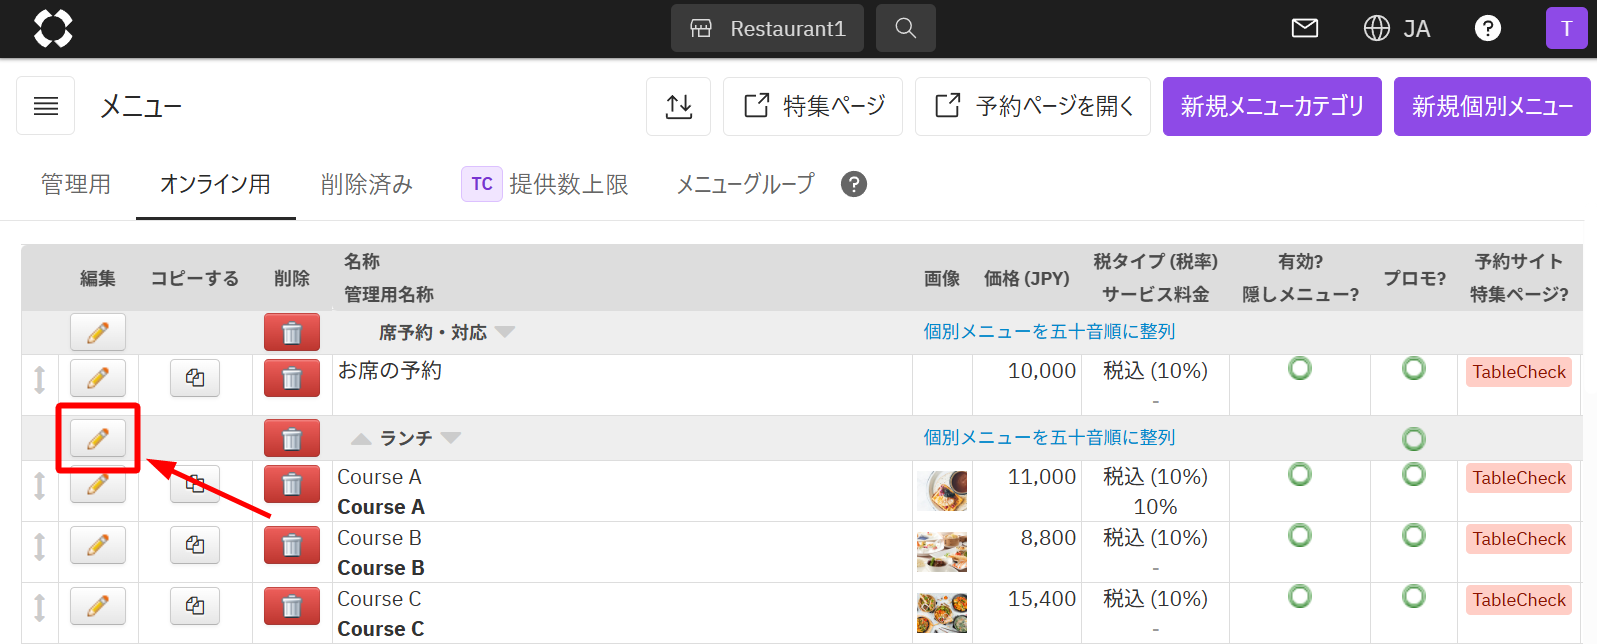
Task: Click the help question mark in header
Action: click(x=1488, y=28)
